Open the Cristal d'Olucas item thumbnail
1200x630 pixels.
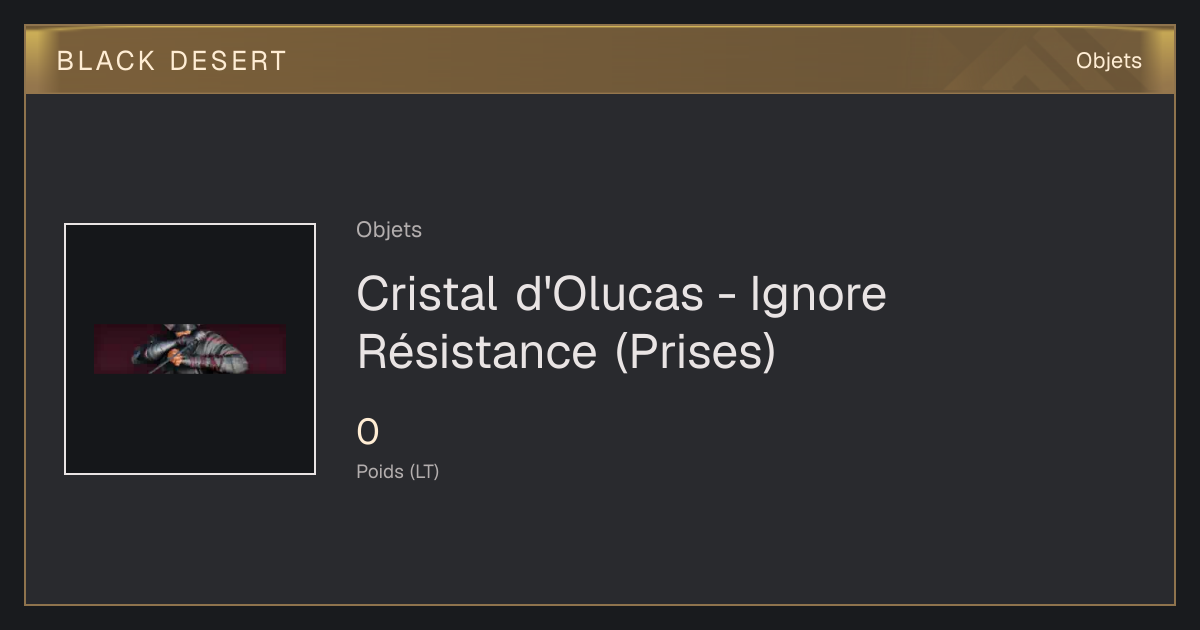pos(190,349)
